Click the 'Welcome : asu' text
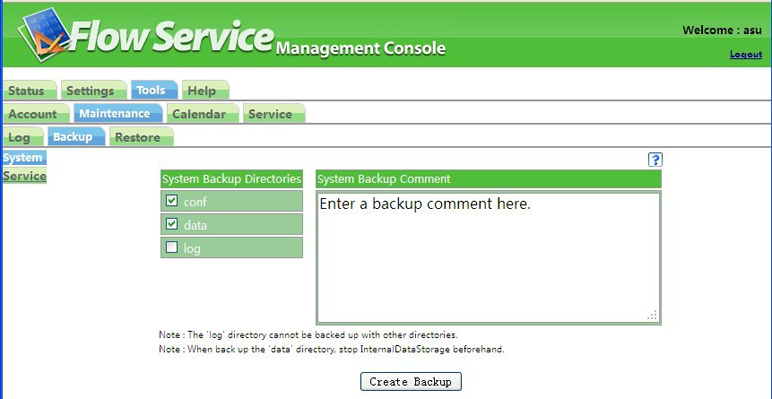Image resolution: width=772 pixels, height=399 pixels. [722, 30]
